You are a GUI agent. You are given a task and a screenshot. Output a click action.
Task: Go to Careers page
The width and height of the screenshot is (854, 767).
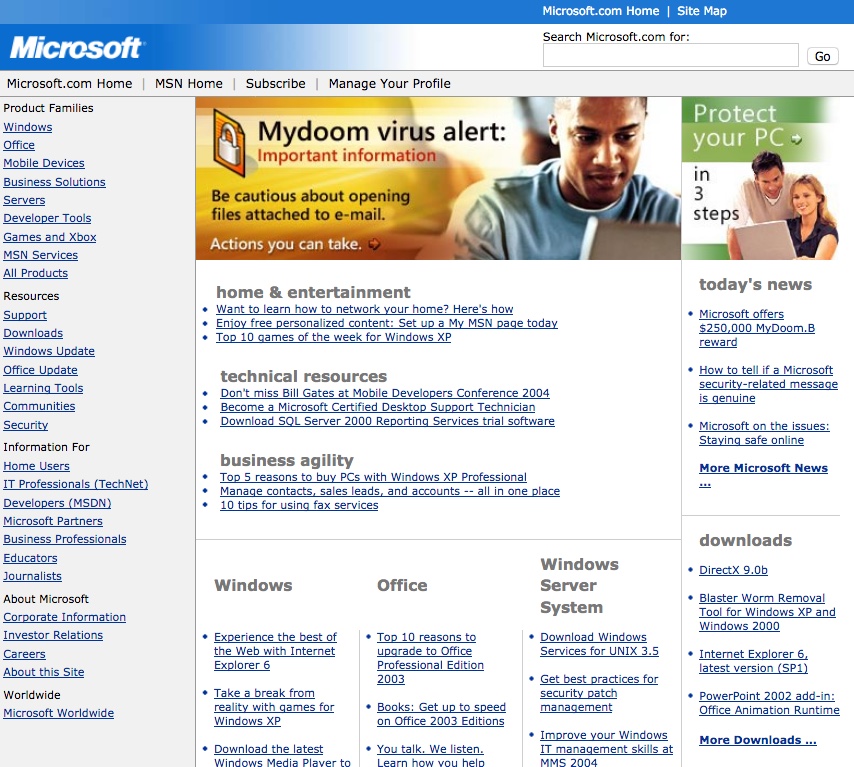(25, 654)
